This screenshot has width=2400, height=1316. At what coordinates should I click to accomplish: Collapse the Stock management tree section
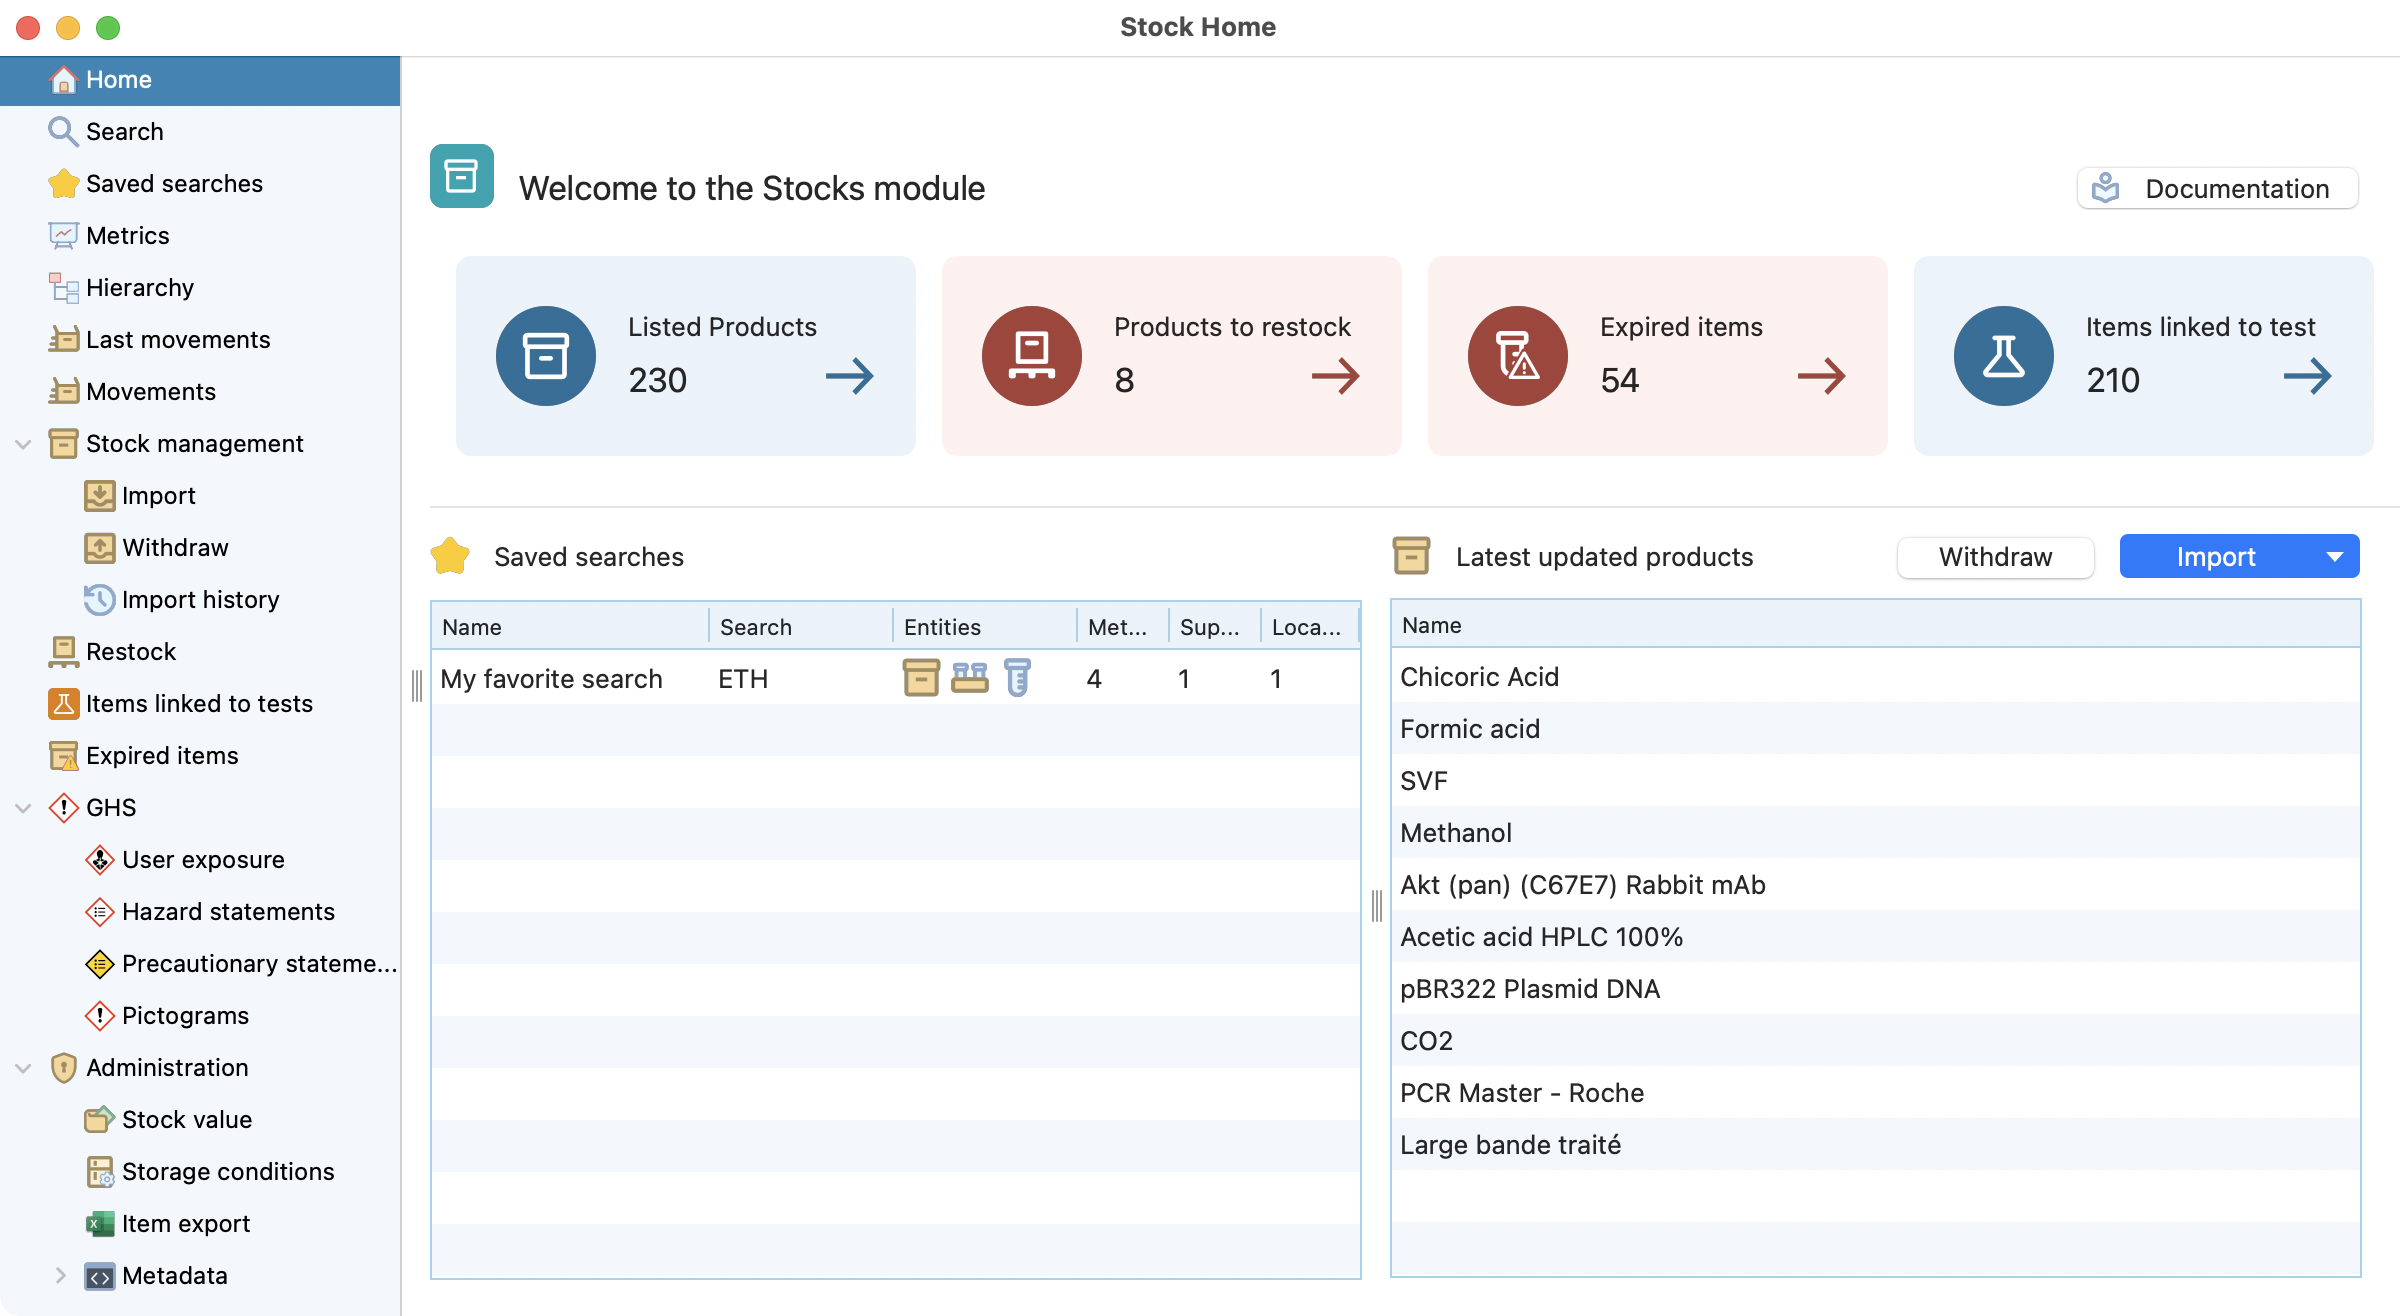(x=23, y=444)
